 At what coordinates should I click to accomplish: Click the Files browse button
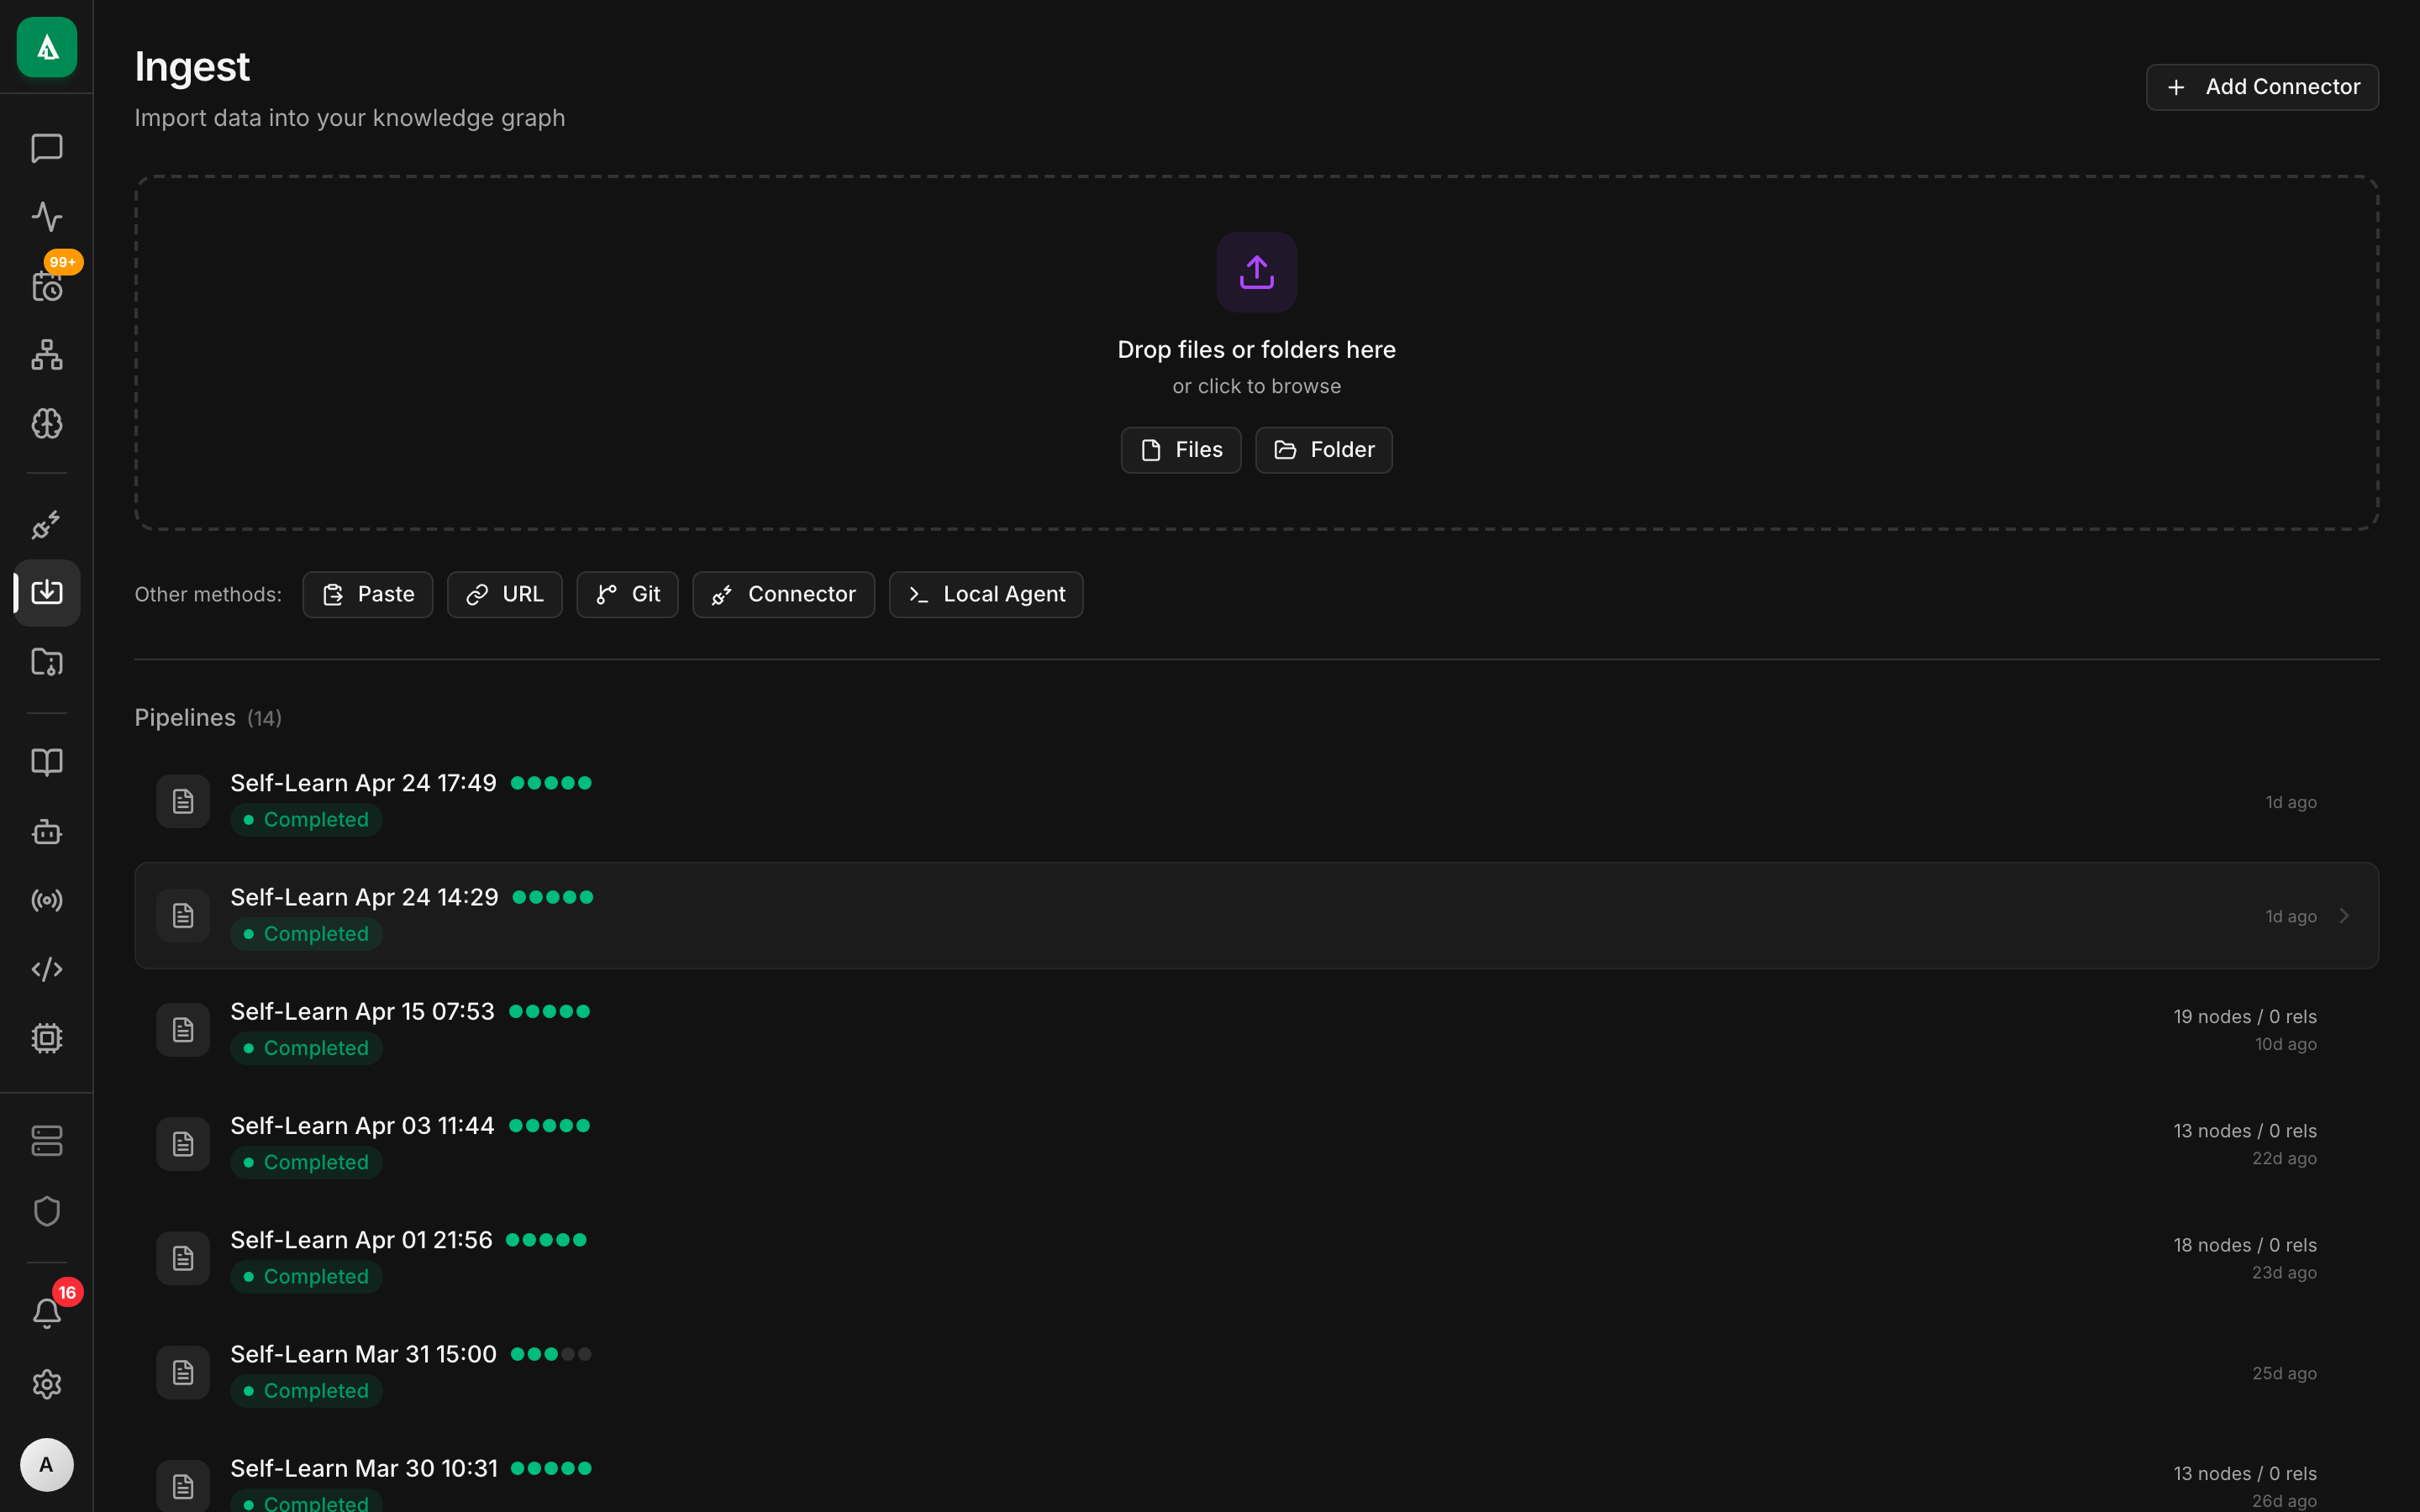[x=1180, y=450]
